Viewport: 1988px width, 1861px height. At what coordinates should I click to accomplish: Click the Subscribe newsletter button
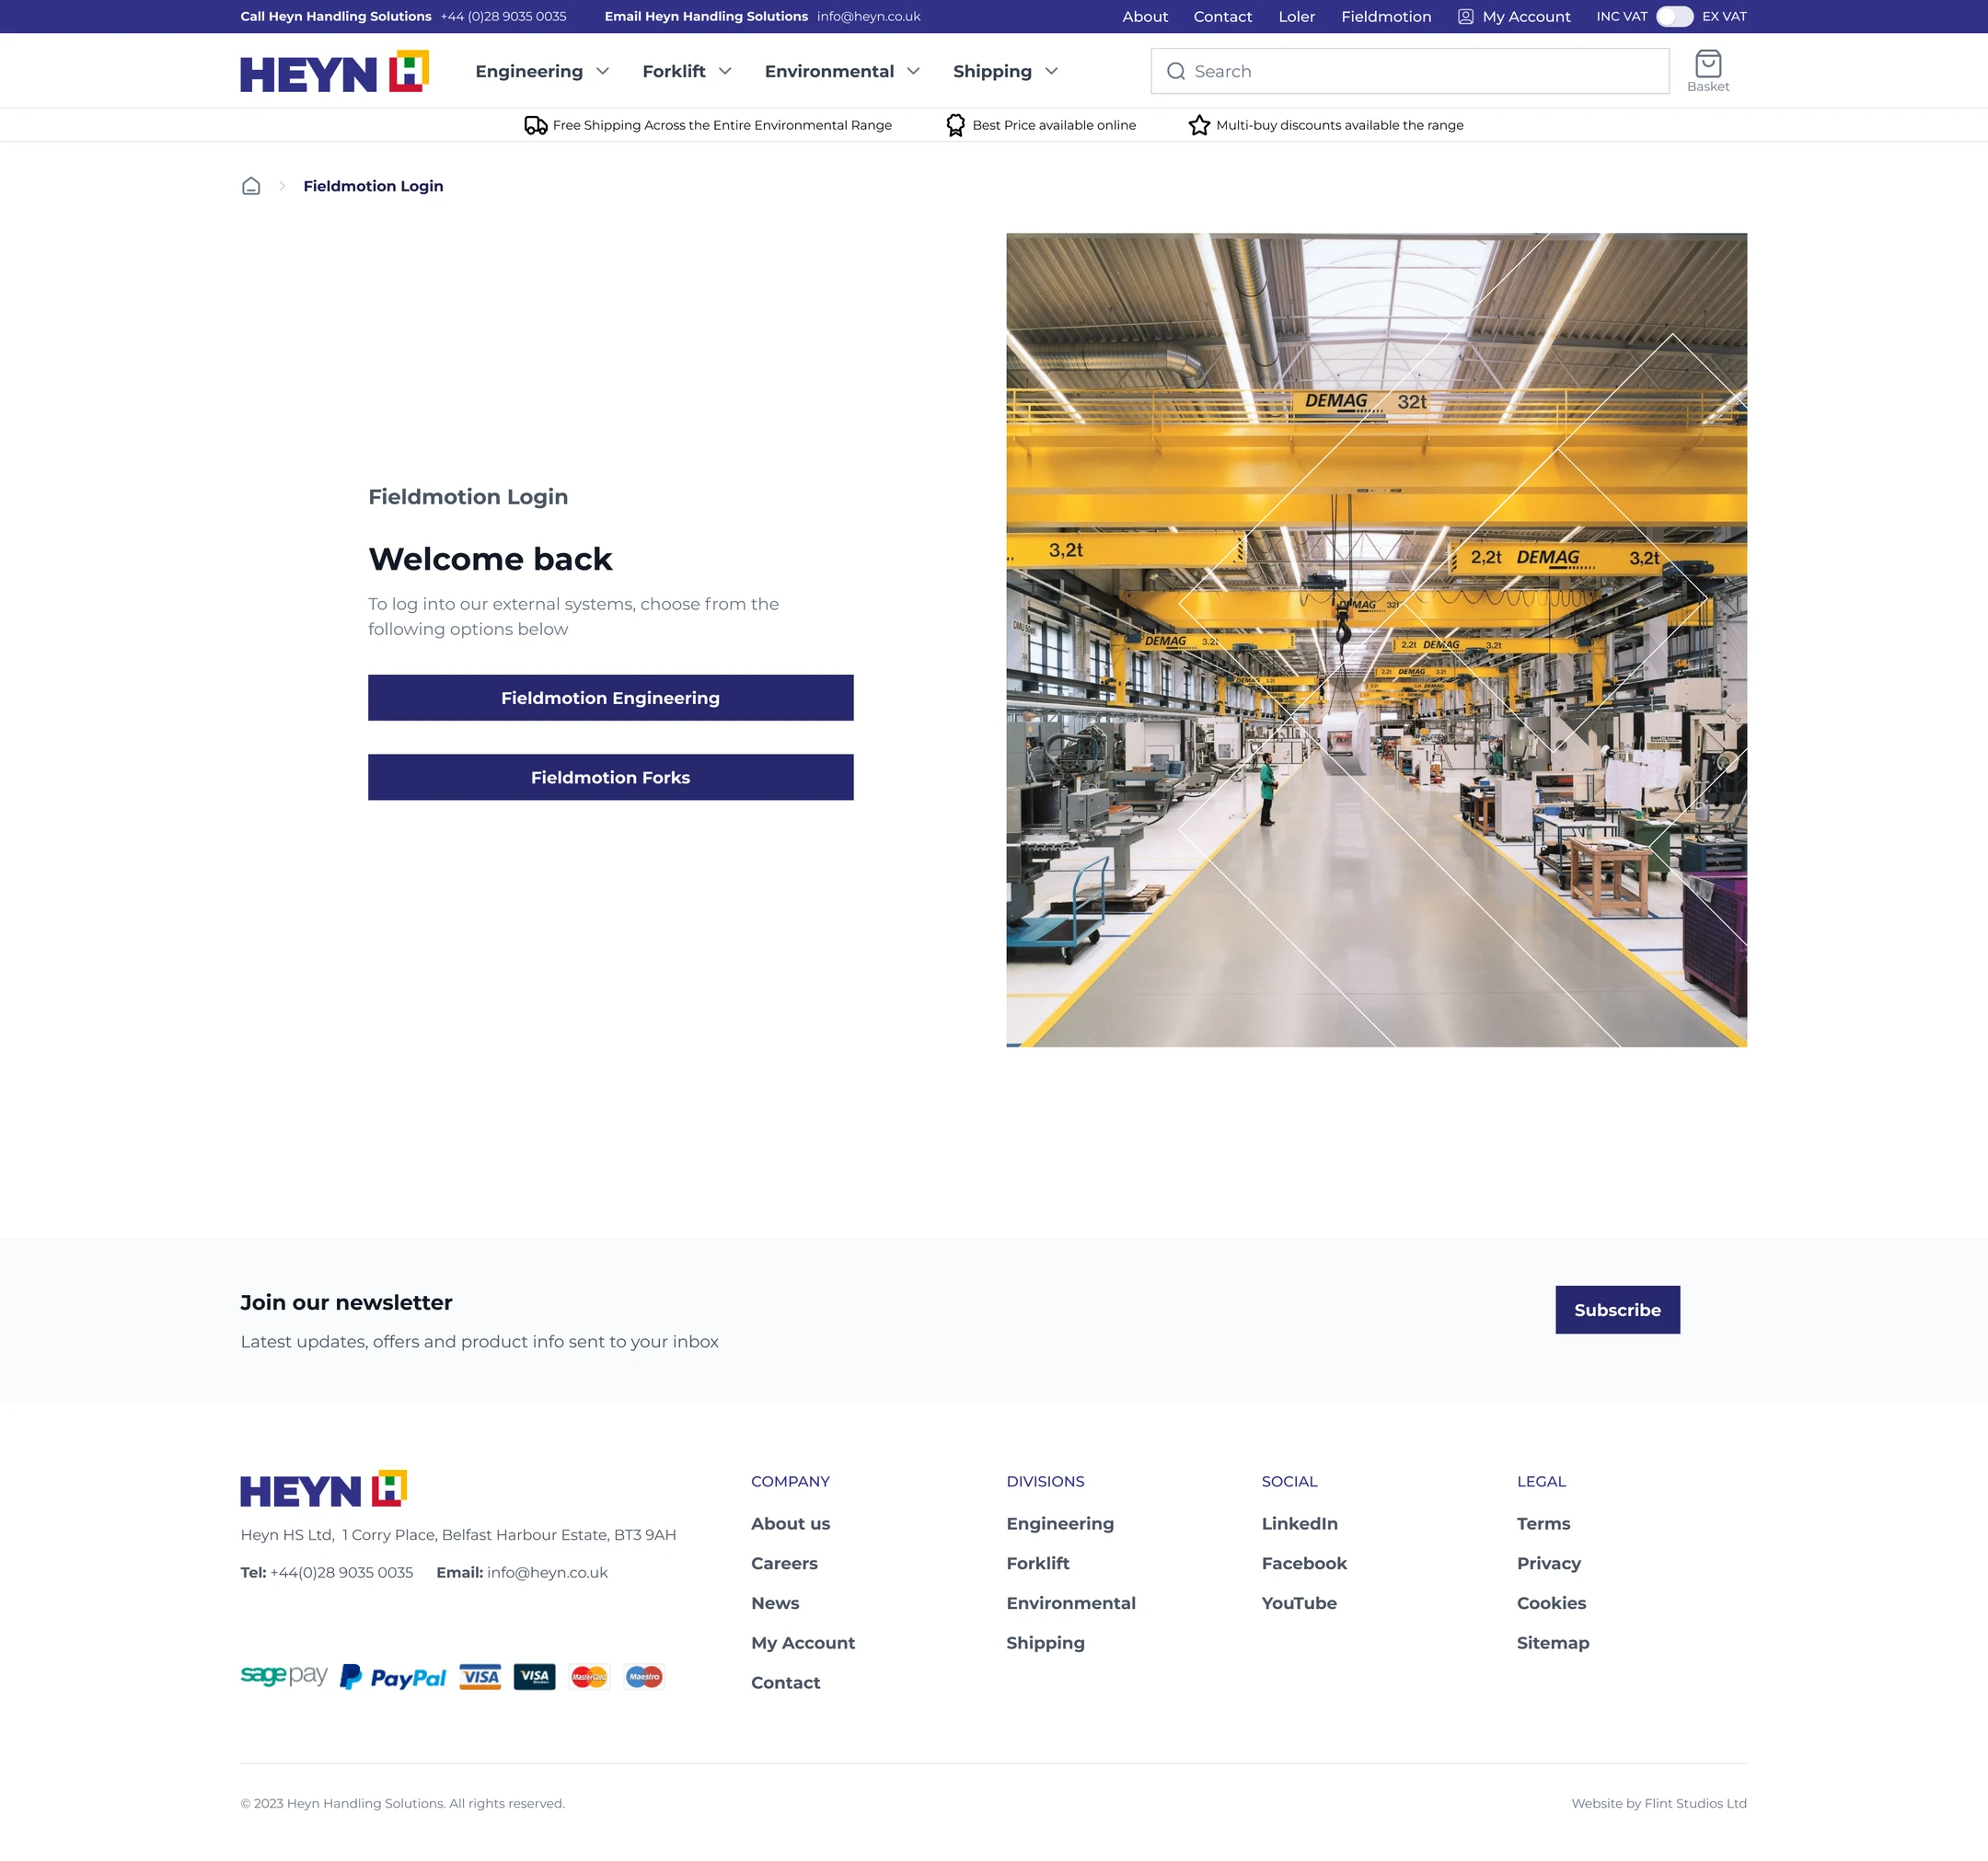coord(1617,1309)
